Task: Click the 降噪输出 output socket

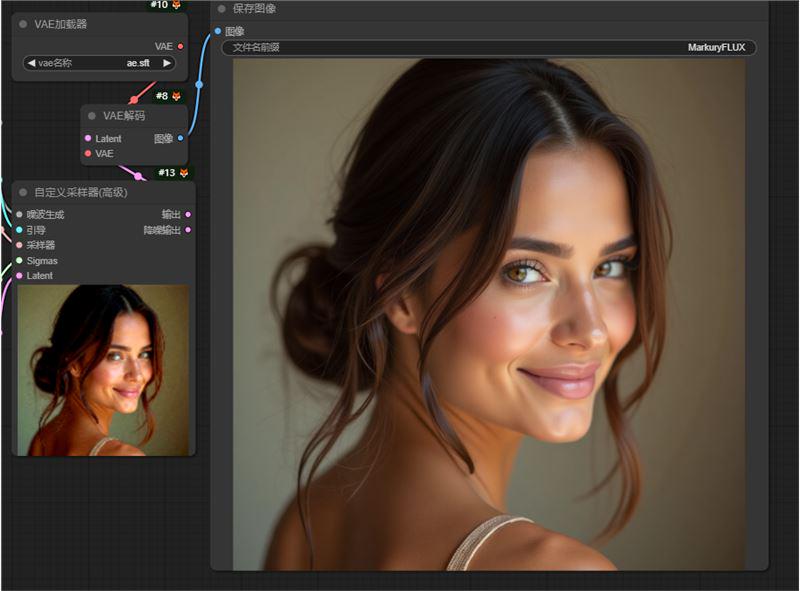Action: coord(188,230)
